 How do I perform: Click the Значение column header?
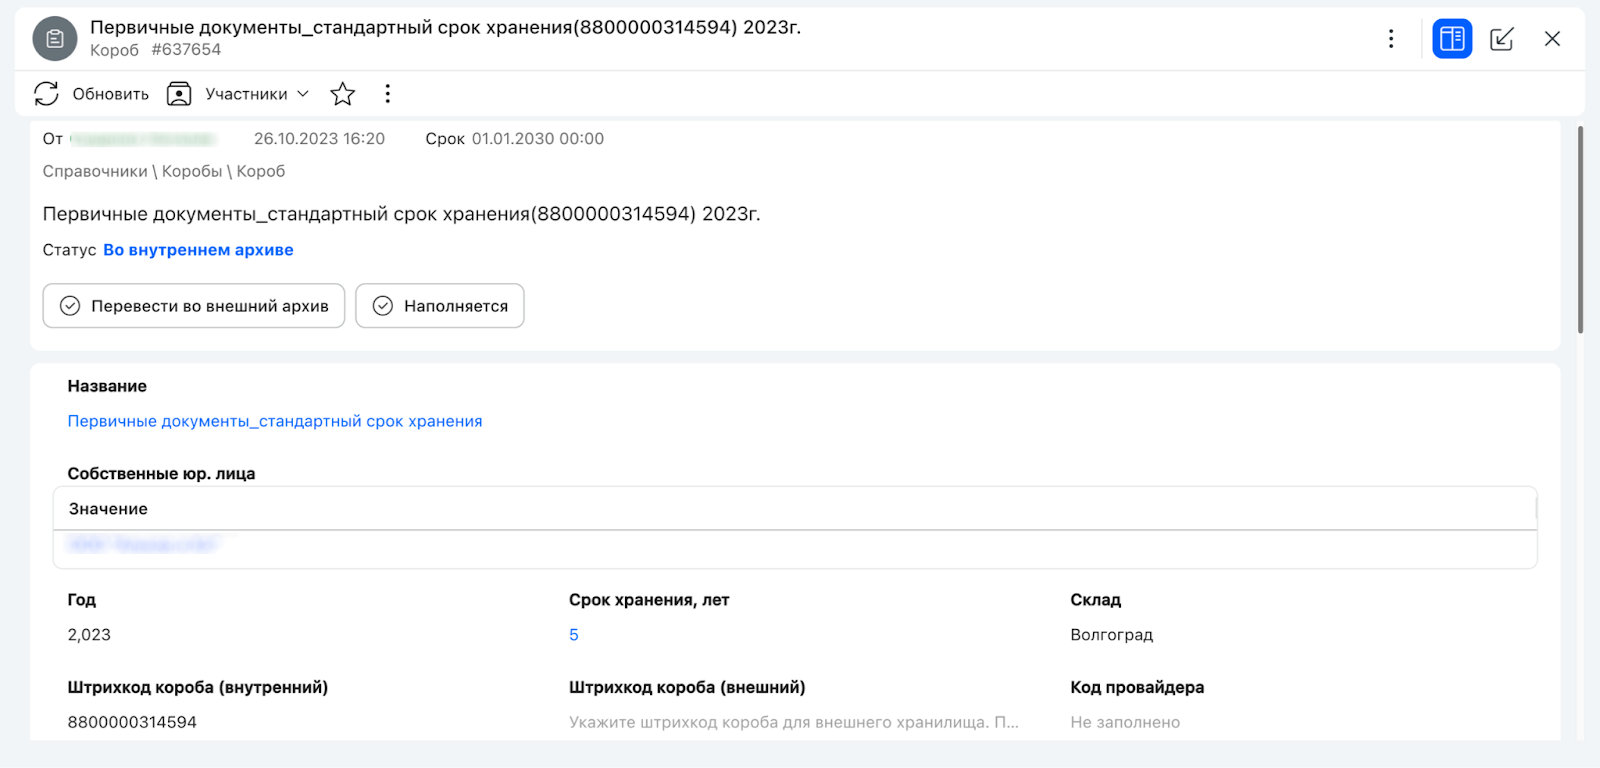pyautogui.click(x=108, y=509)
